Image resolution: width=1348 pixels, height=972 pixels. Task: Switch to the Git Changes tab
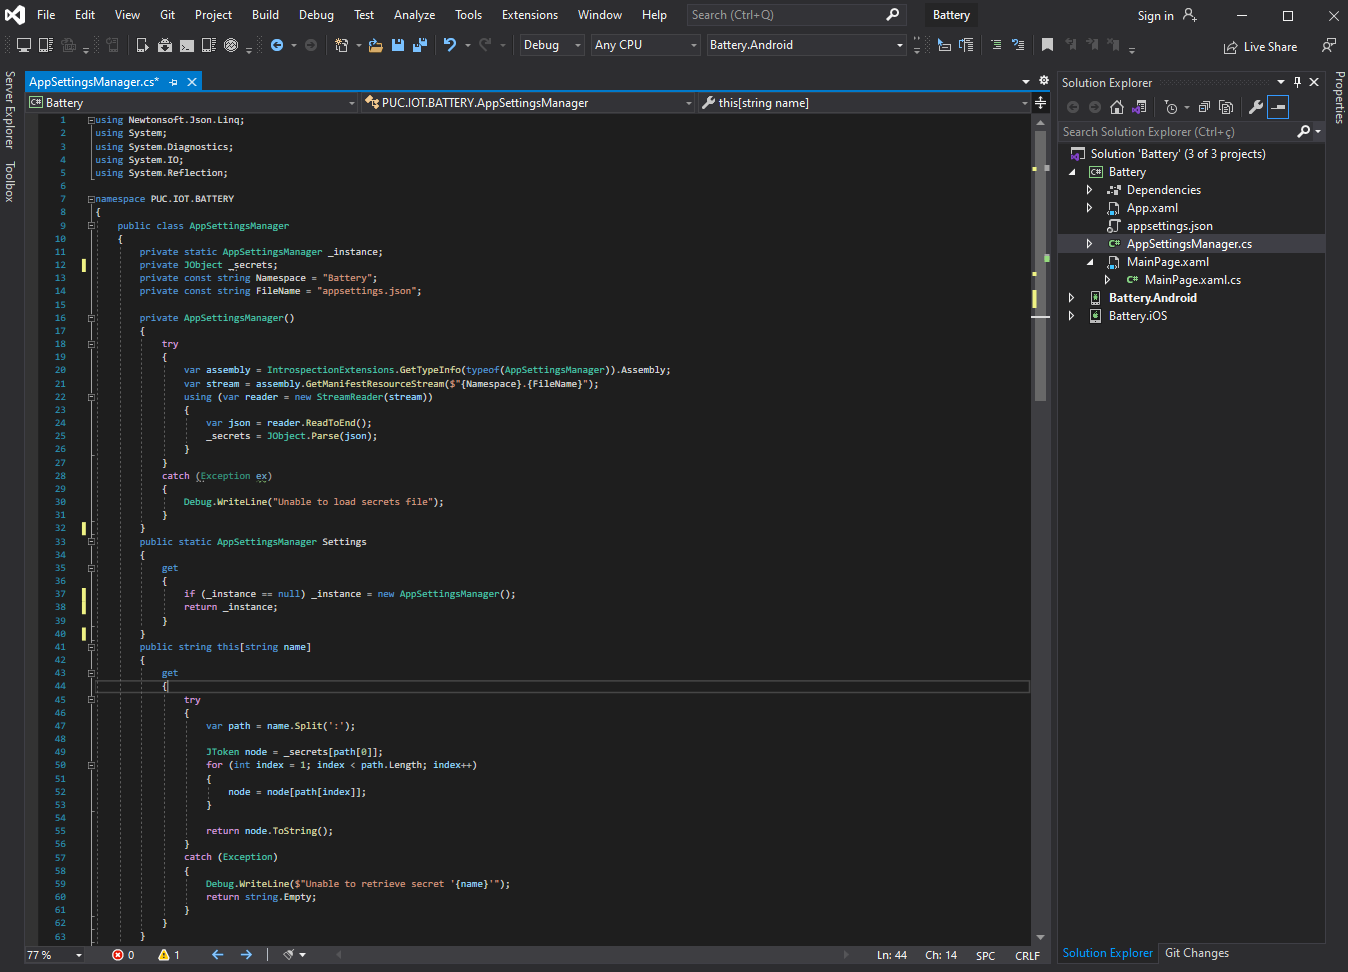[1196, 952]
